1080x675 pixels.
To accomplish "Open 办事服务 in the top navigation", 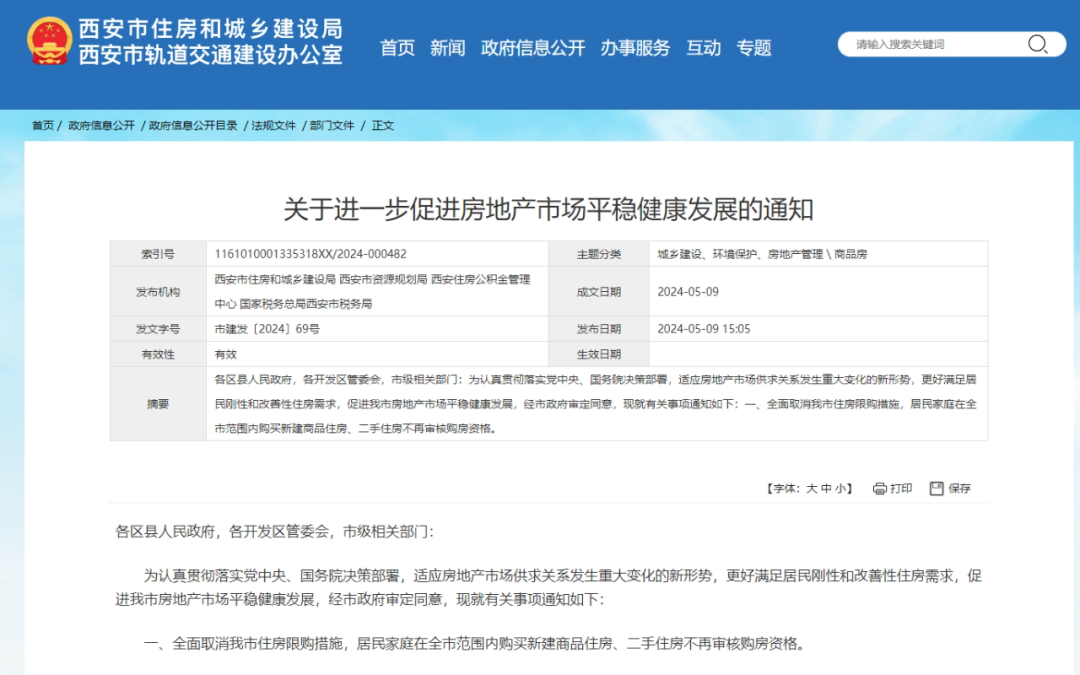I will 635,48.
